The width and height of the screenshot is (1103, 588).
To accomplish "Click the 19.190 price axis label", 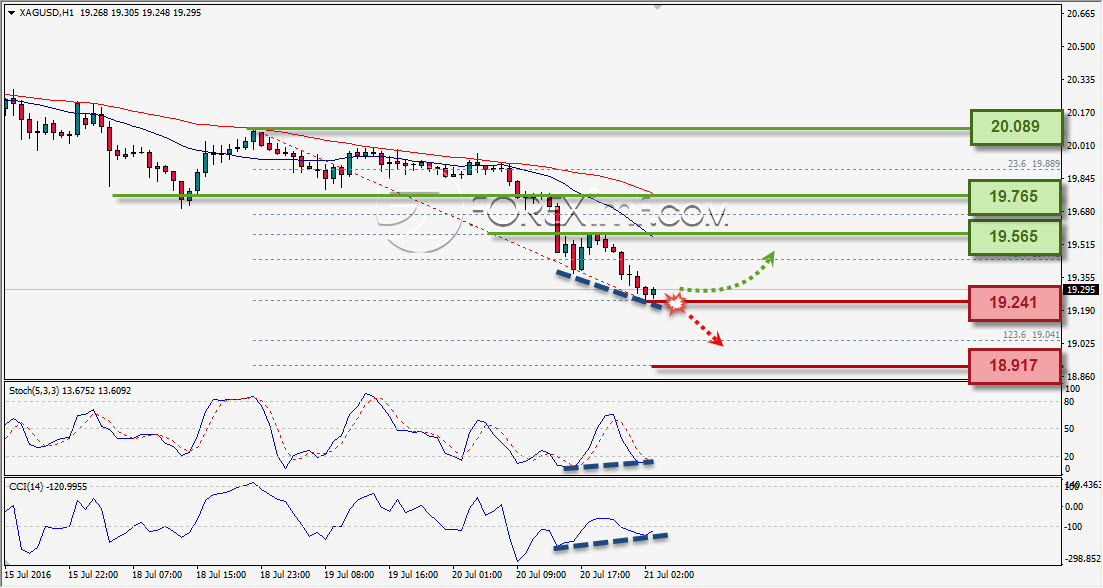I will point(1080,310).
